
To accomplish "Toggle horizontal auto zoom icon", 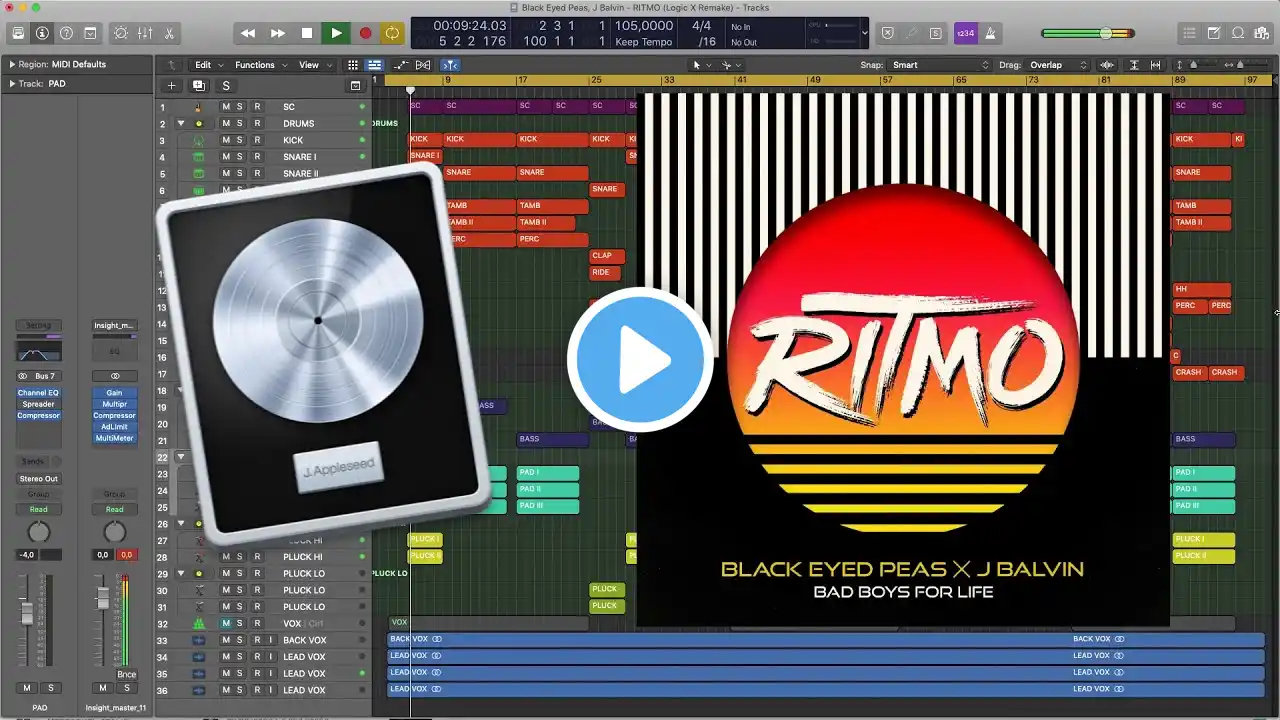I will (1156, 65).
